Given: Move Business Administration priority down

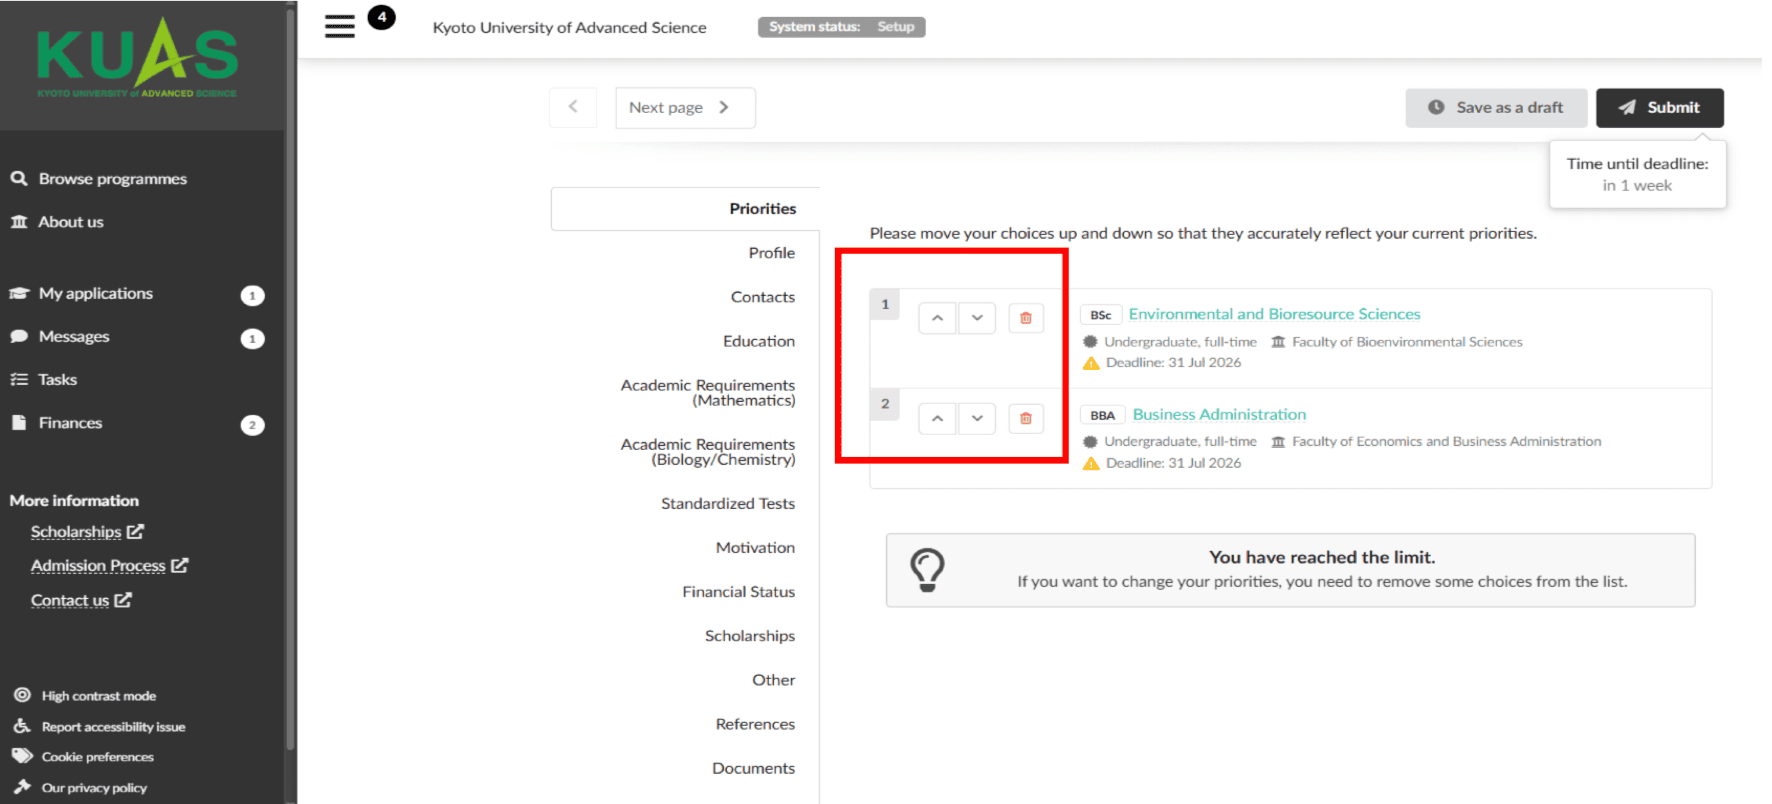Looking at the screenshot, I should point(977,418).
